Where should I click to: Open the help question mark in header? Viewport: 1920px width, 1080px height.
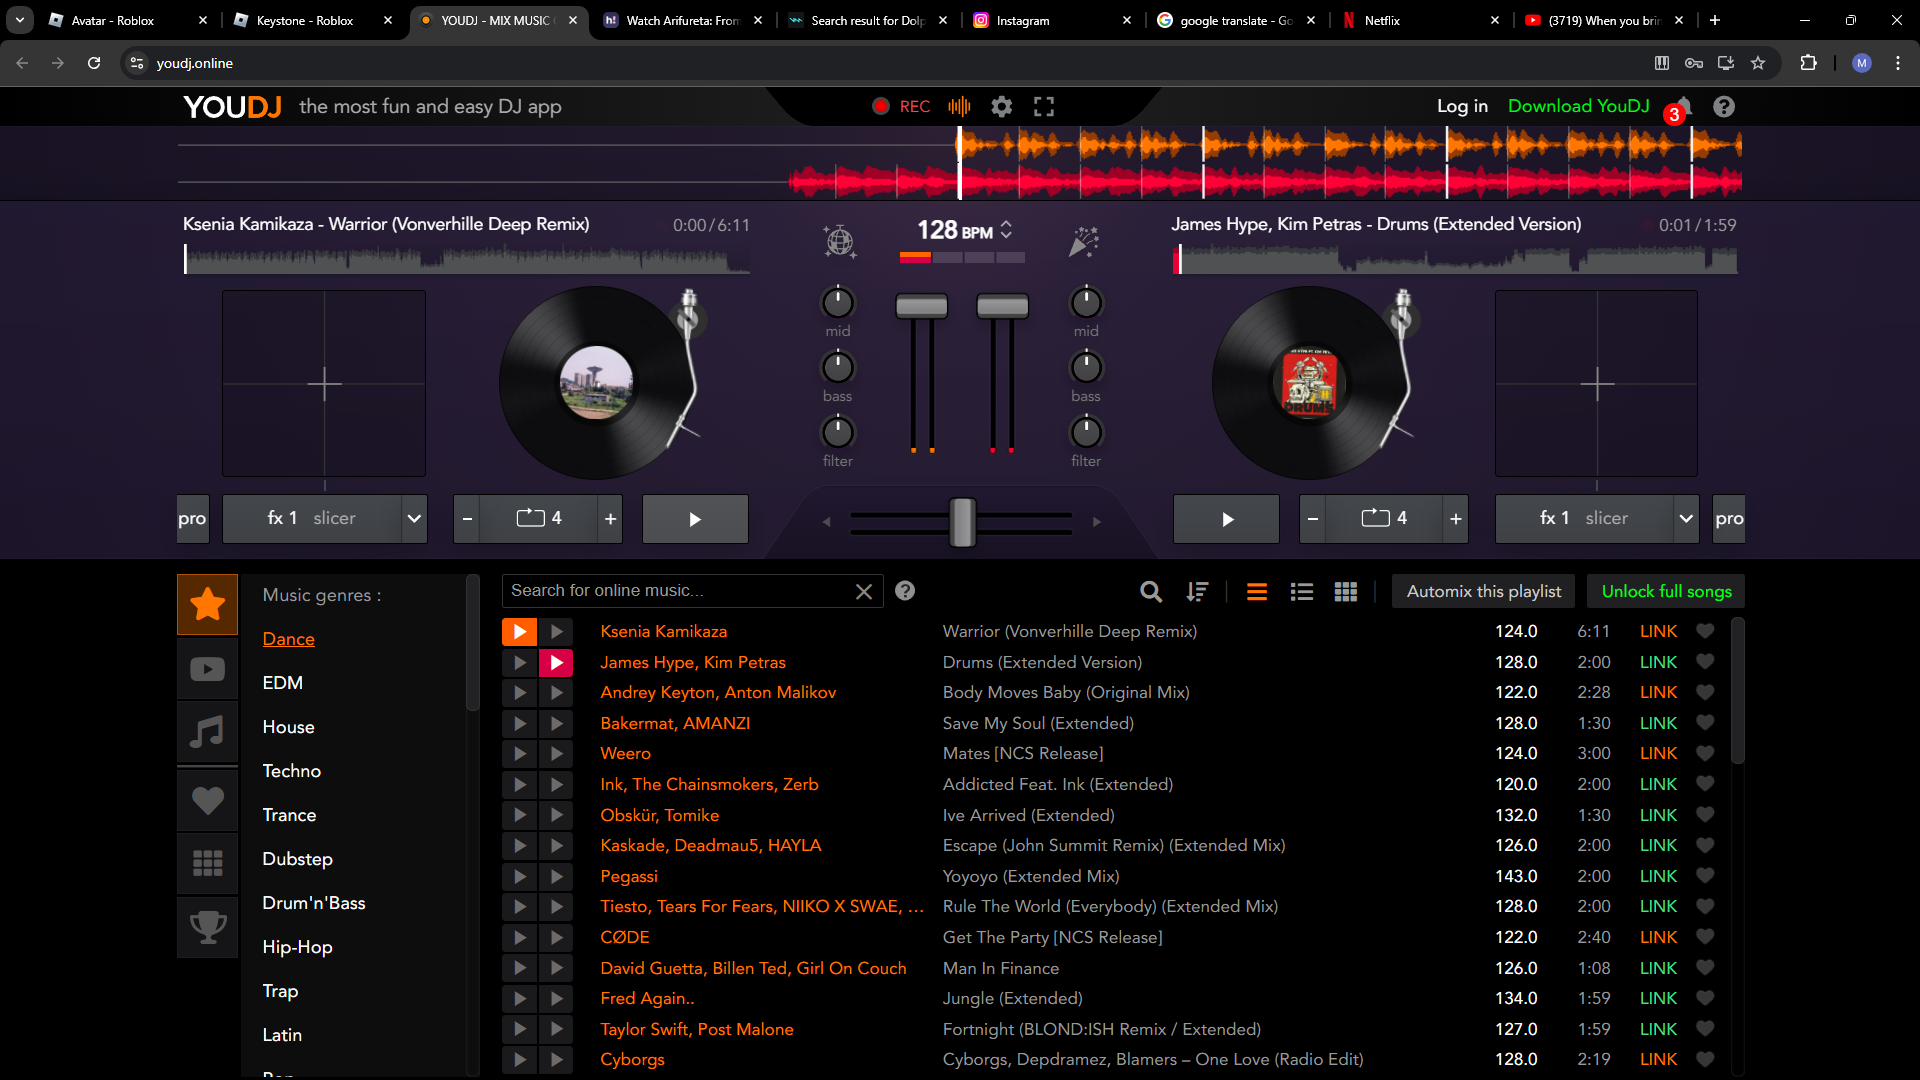[1724, 107]
